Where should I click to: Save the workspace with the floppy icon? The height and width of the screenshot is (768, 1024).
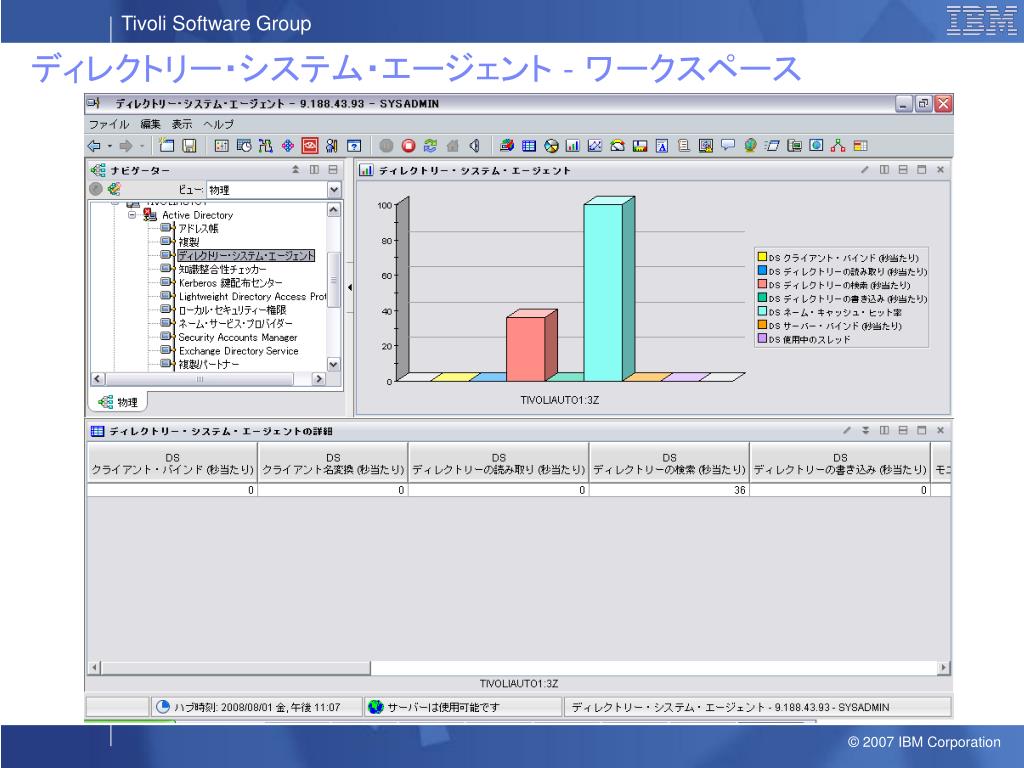click(189, 146)
